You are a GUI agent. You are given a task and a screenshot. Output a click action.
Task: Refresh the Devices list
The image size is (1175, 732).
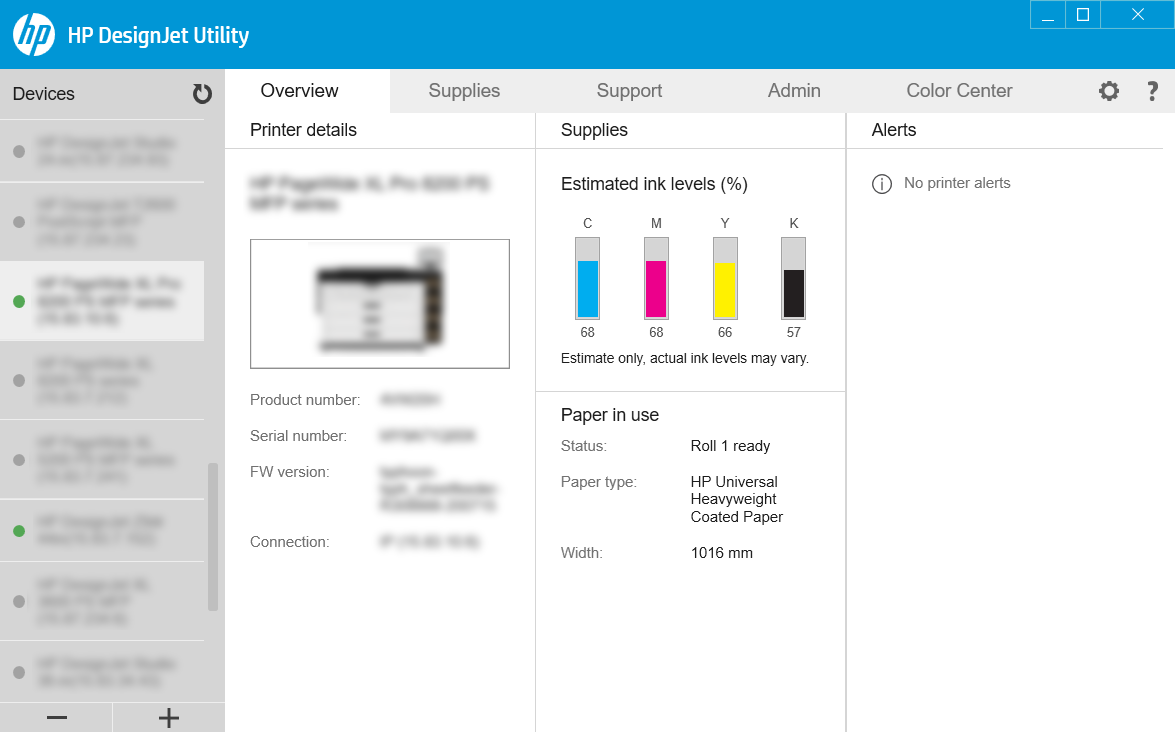tap(203, 93)
